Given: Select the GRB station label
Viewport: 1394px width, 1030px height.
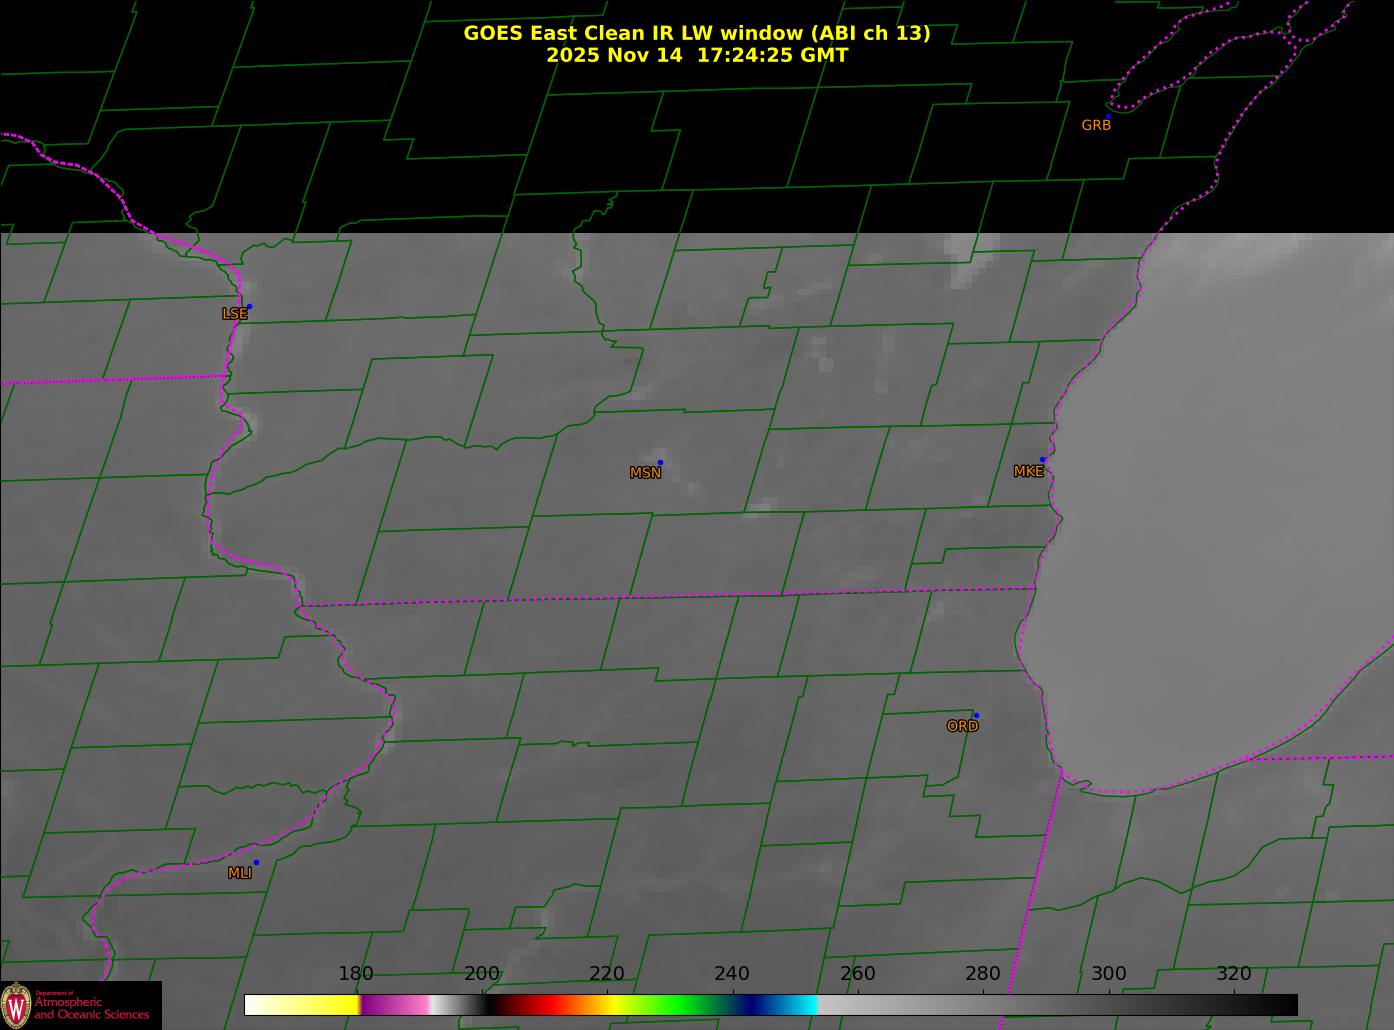Looking at the screenshot, I should point(1096,126).
